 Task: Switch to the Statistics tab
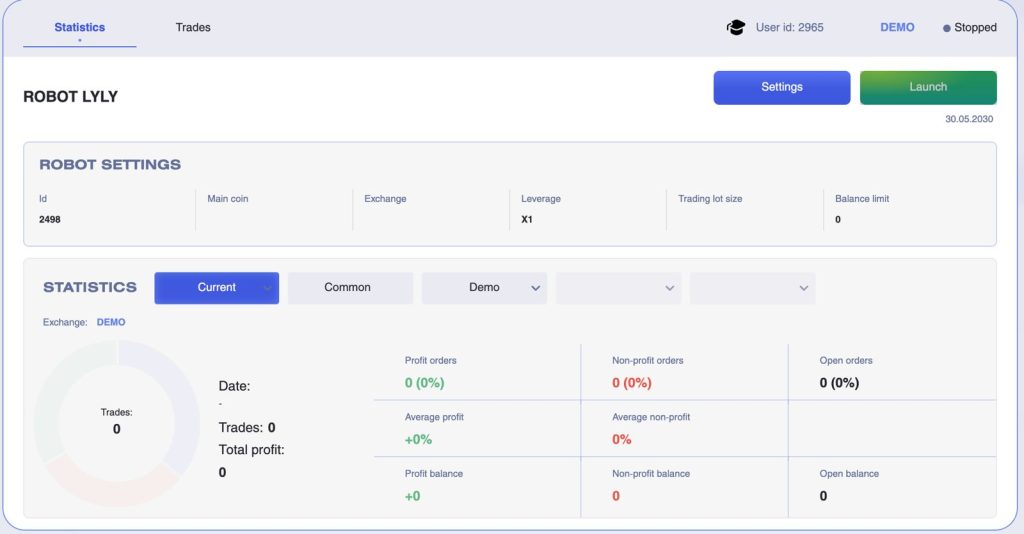click(x=79, y=27)
